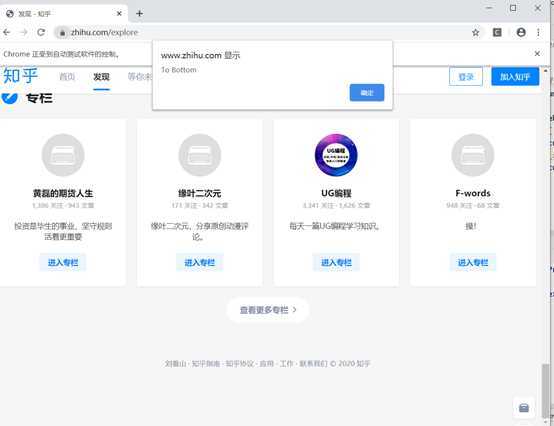
Task: Click the floating icon button at bottom right
Action: (524, 408)
